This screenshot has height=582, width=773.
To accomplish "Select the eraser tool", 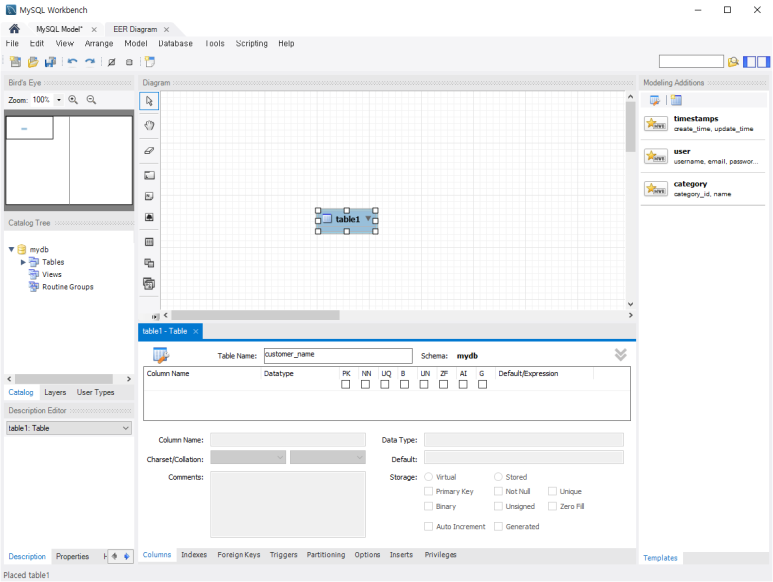I will (149, 150).
